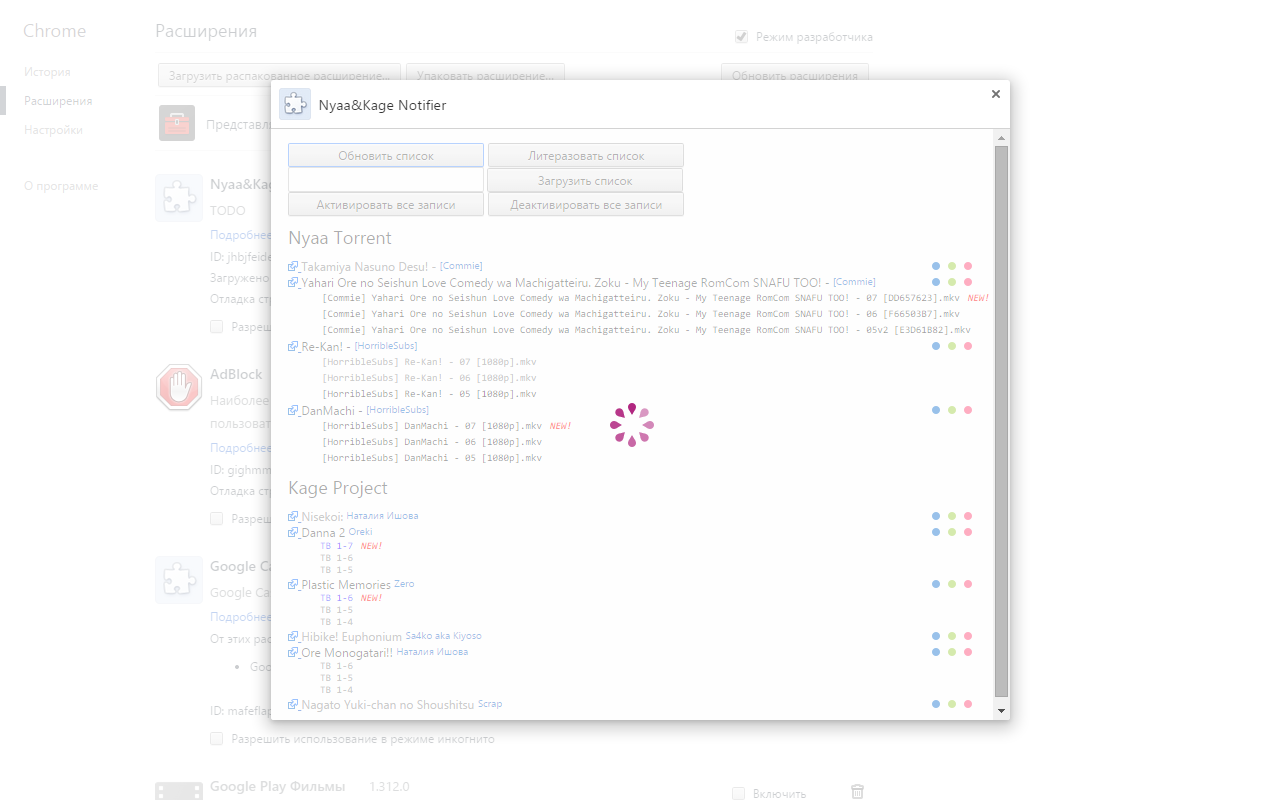Image resolution: width=1280 pixels, height=800 pixels.
Task: Click the dialog scrollbar up arrow
Action: click(1002, 137)
